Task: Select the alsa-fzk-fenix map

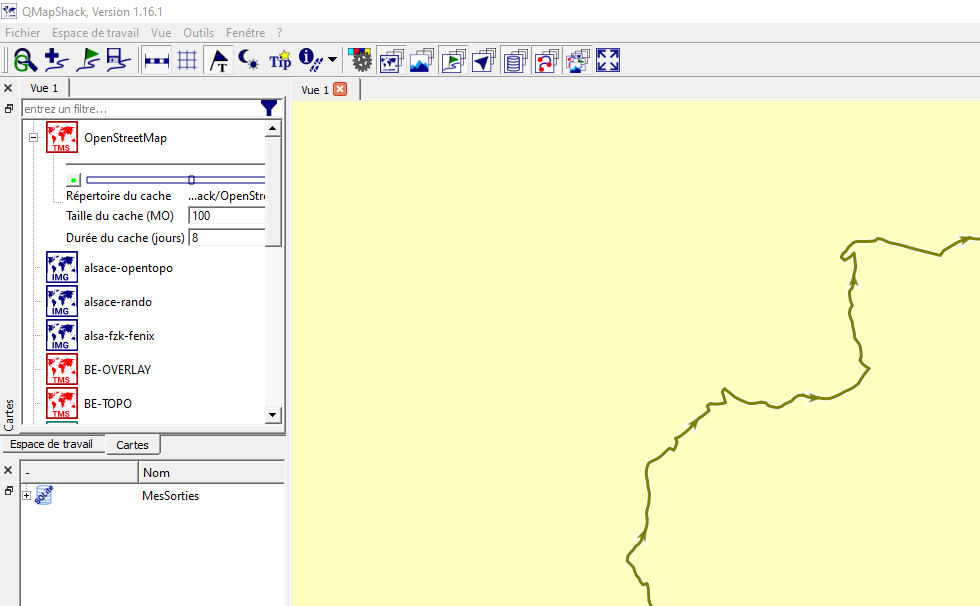Action: click(119, 335)
